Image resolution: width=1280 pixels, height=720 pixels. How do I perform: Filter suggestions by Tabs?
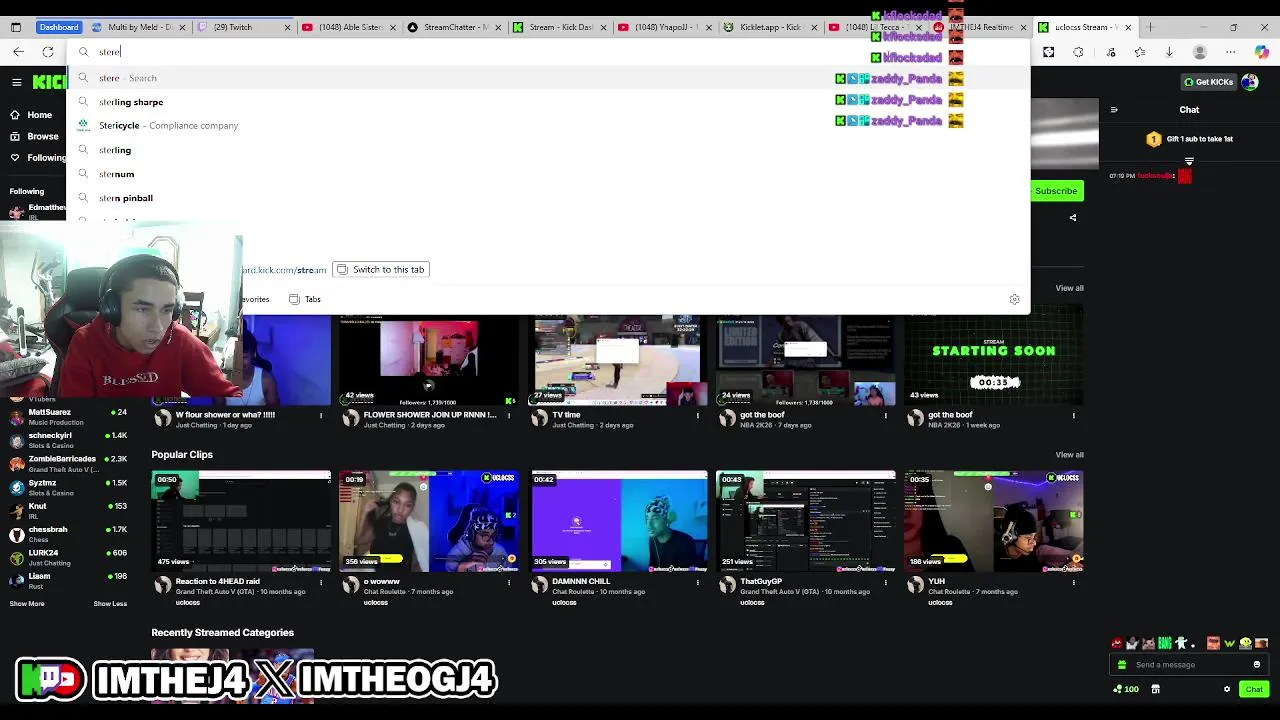[305, 299]
